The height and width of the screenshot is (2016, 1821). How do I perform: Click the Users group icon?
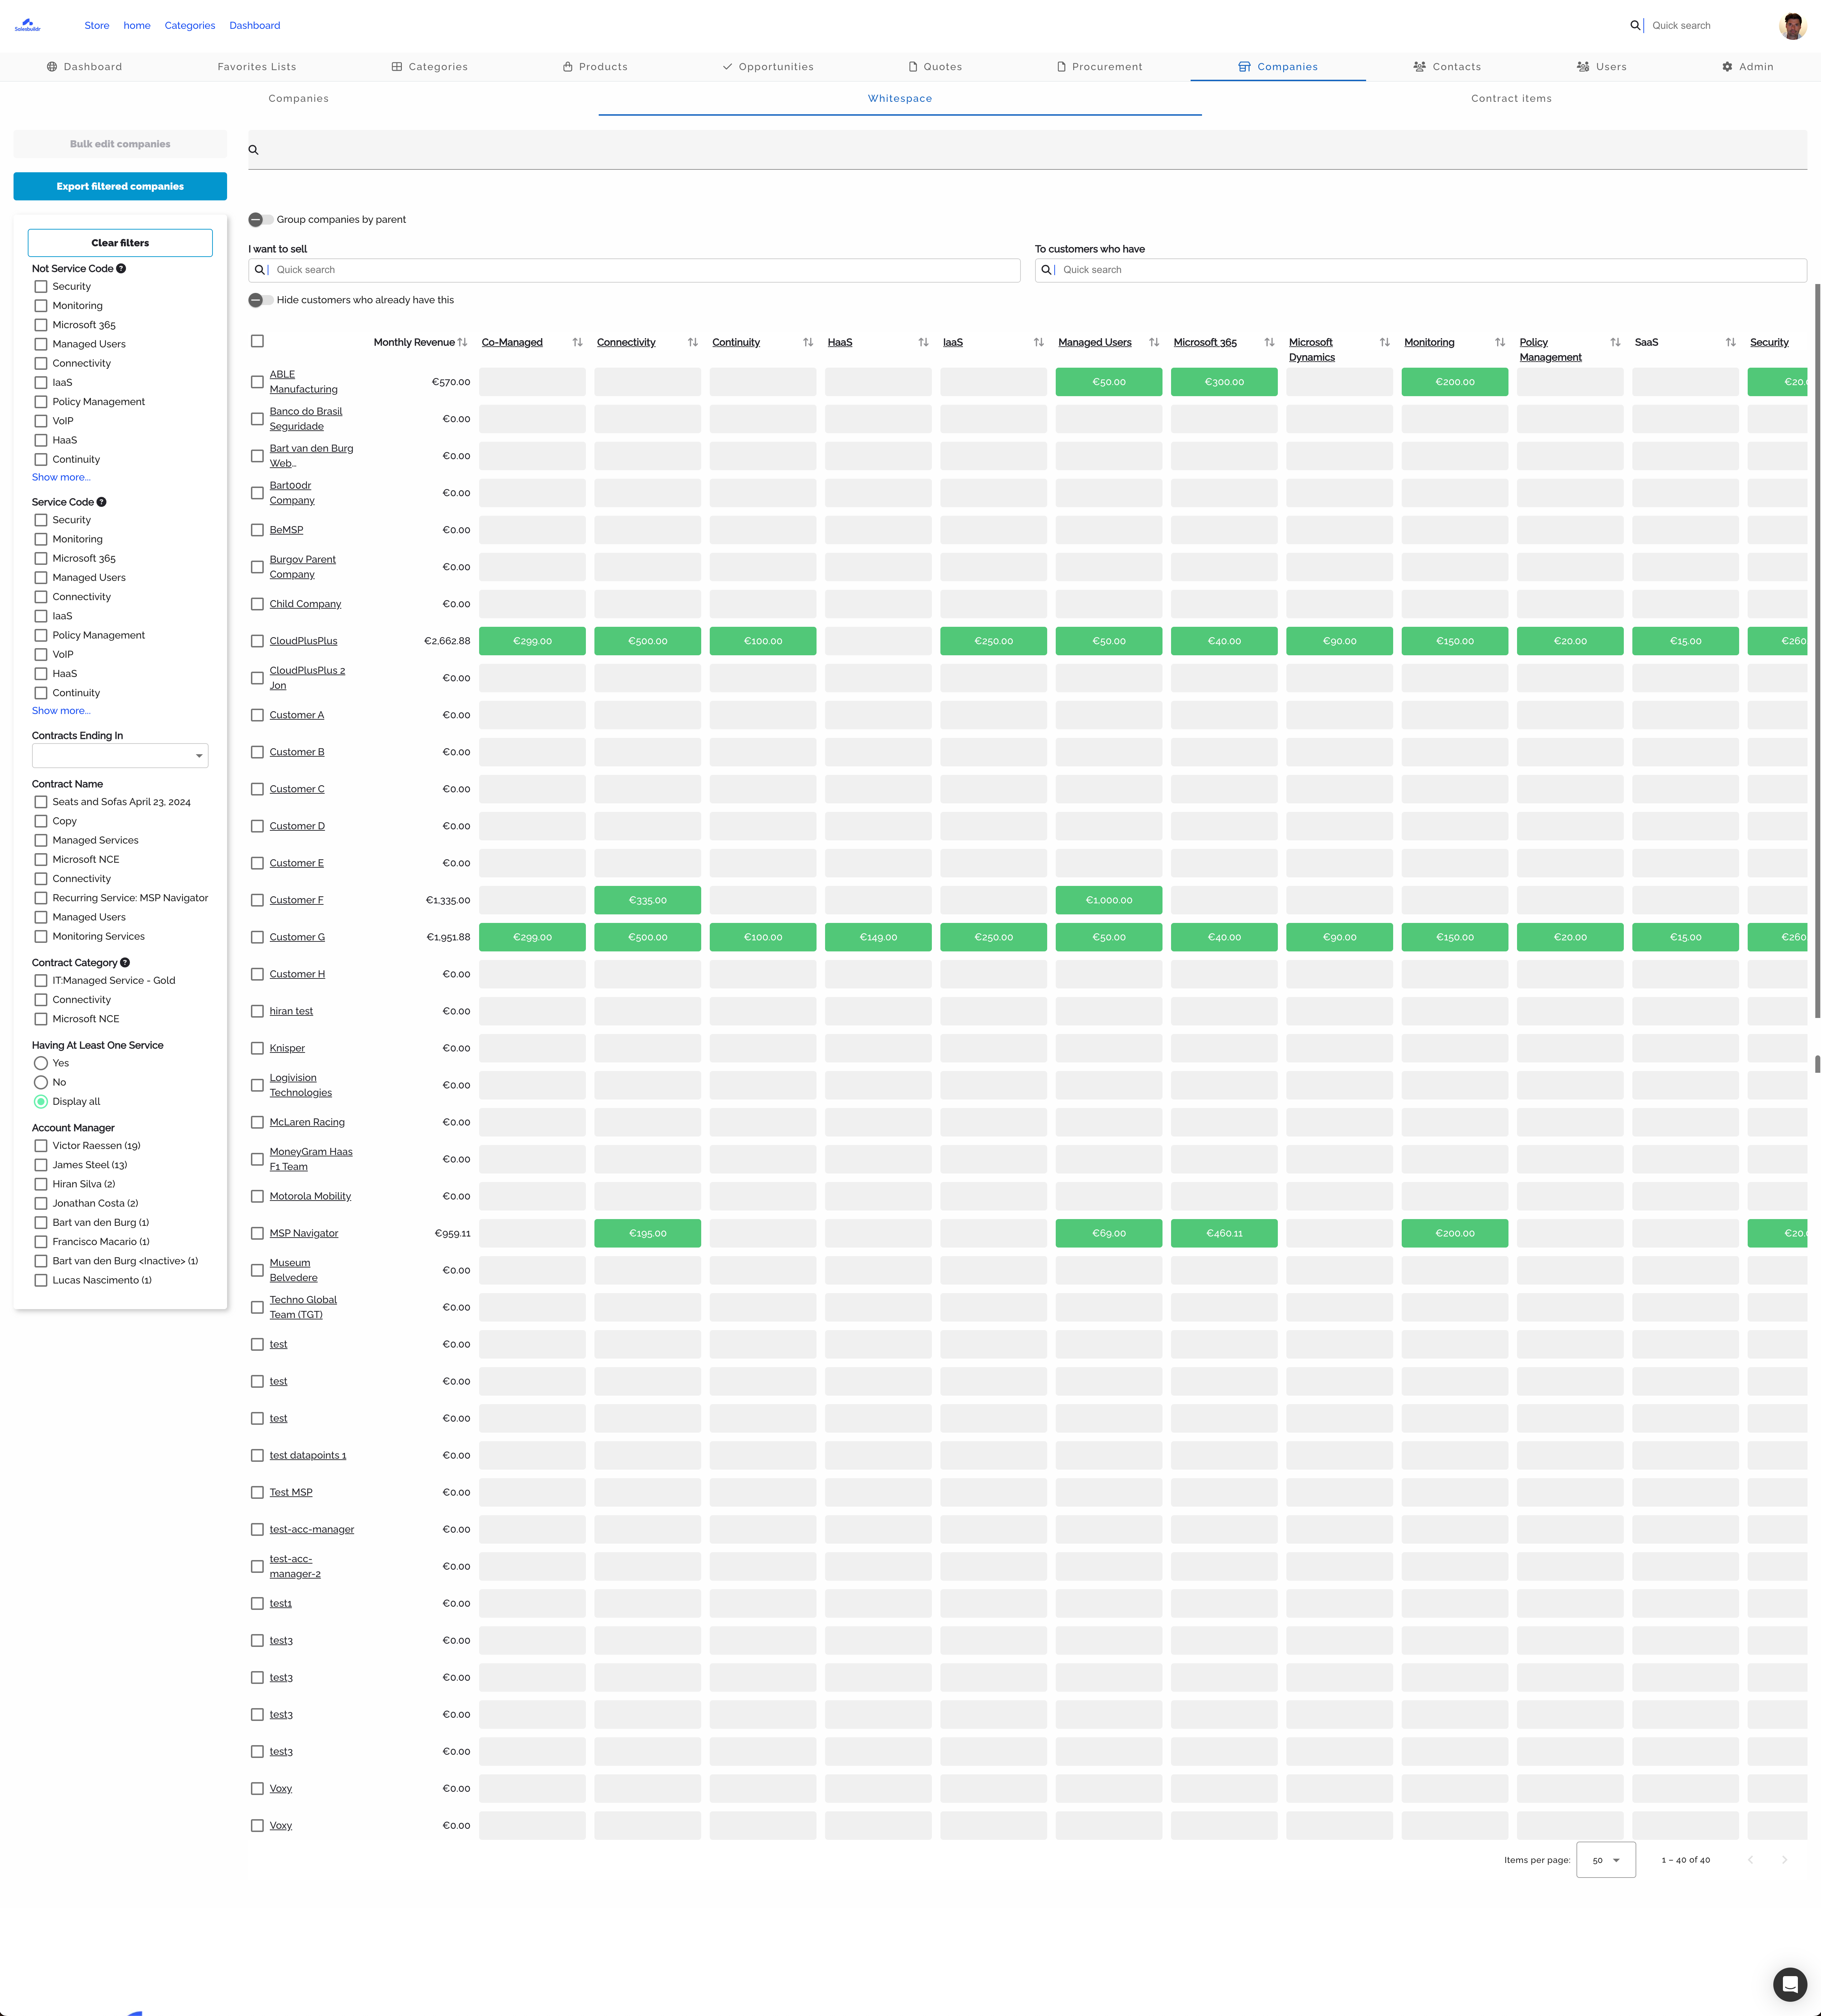click(x=1583, y=67)
